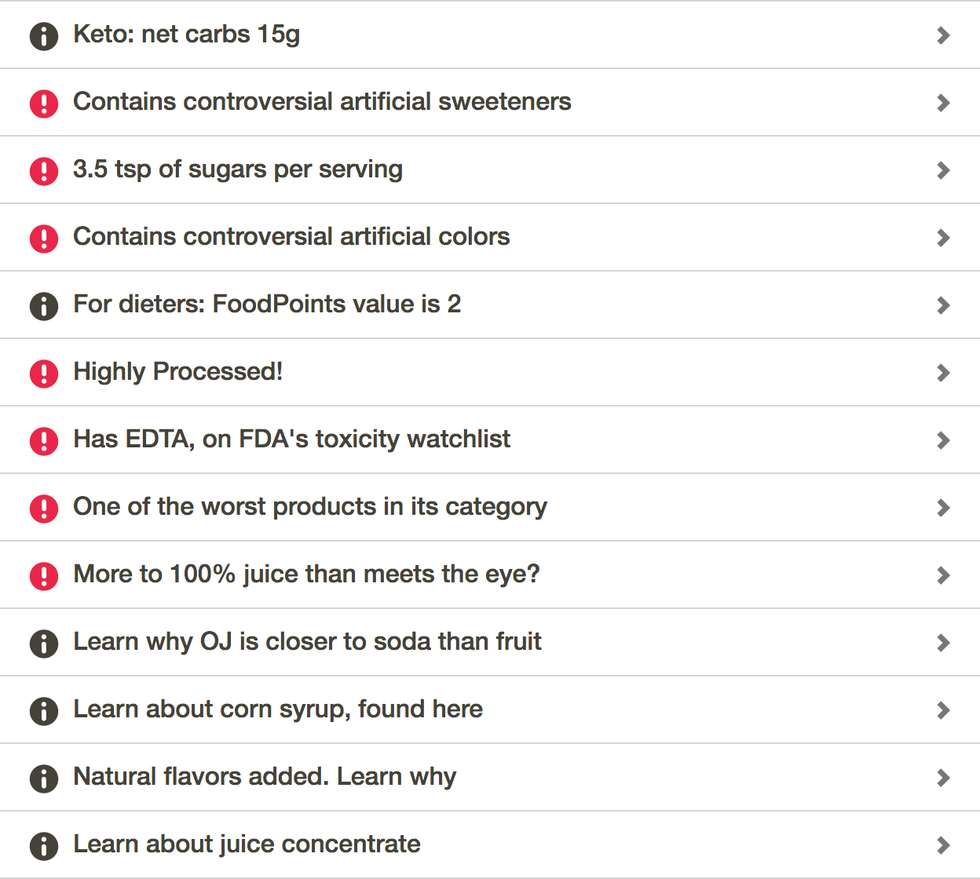This screenshot has height=879, width=980.
Task: Click info icon beside FoodPoints value
Action: tap(44, 306)
